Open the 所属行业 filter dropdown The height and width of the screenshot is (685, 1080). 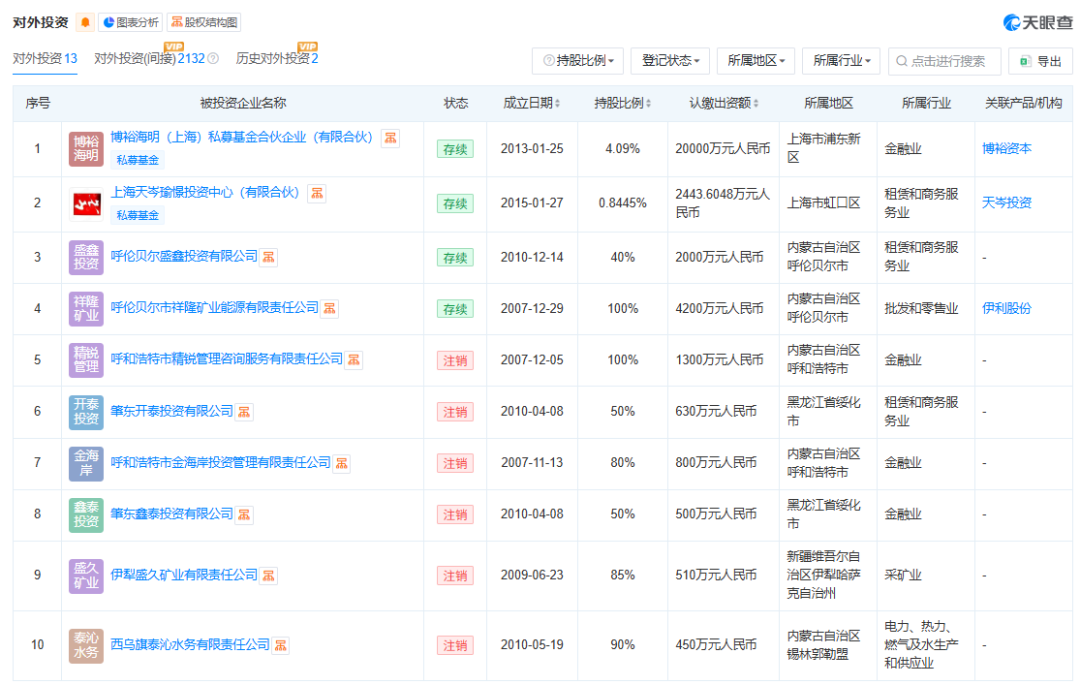pos(839,61)
